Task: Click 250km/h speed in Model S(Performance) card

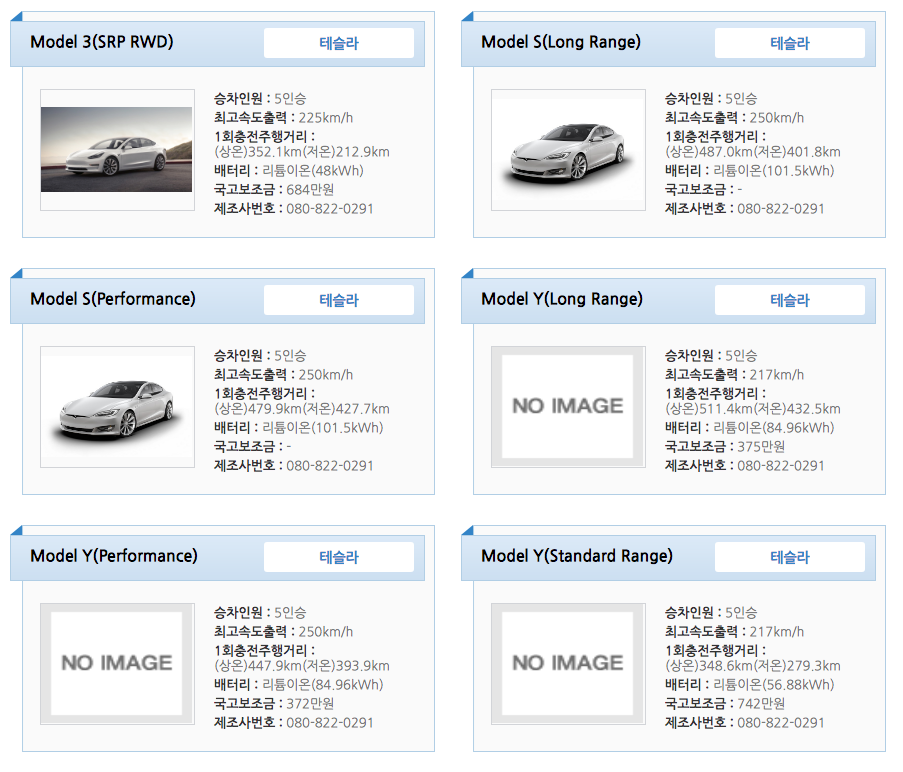Action: pyautogui.click(x=326, y=375)
